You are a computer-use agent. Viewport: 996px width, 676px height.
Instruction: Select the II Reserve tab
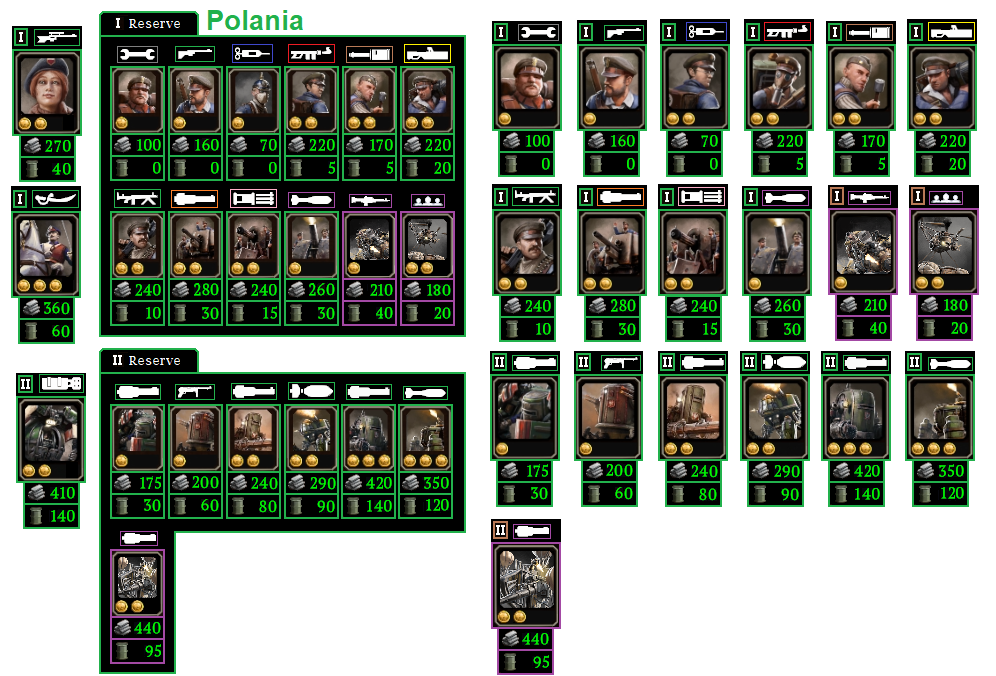click(149, 360)
